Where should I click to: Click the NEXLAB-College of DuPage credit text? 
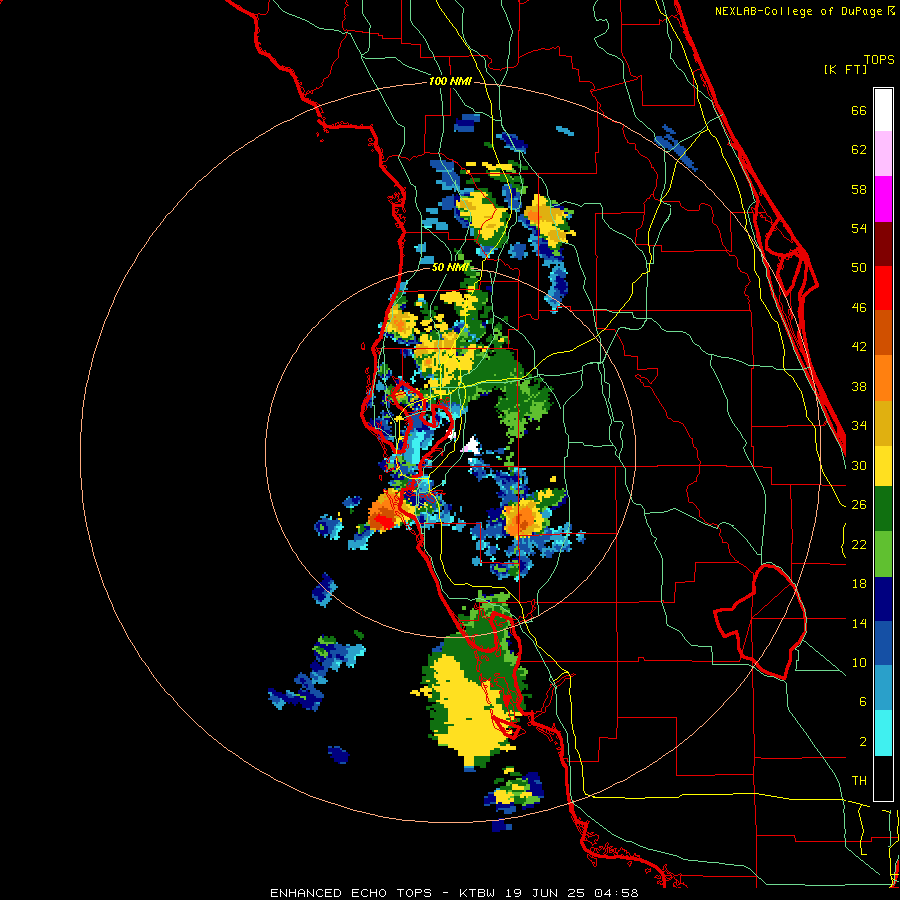pyautogui.click(x=804, y=11)
